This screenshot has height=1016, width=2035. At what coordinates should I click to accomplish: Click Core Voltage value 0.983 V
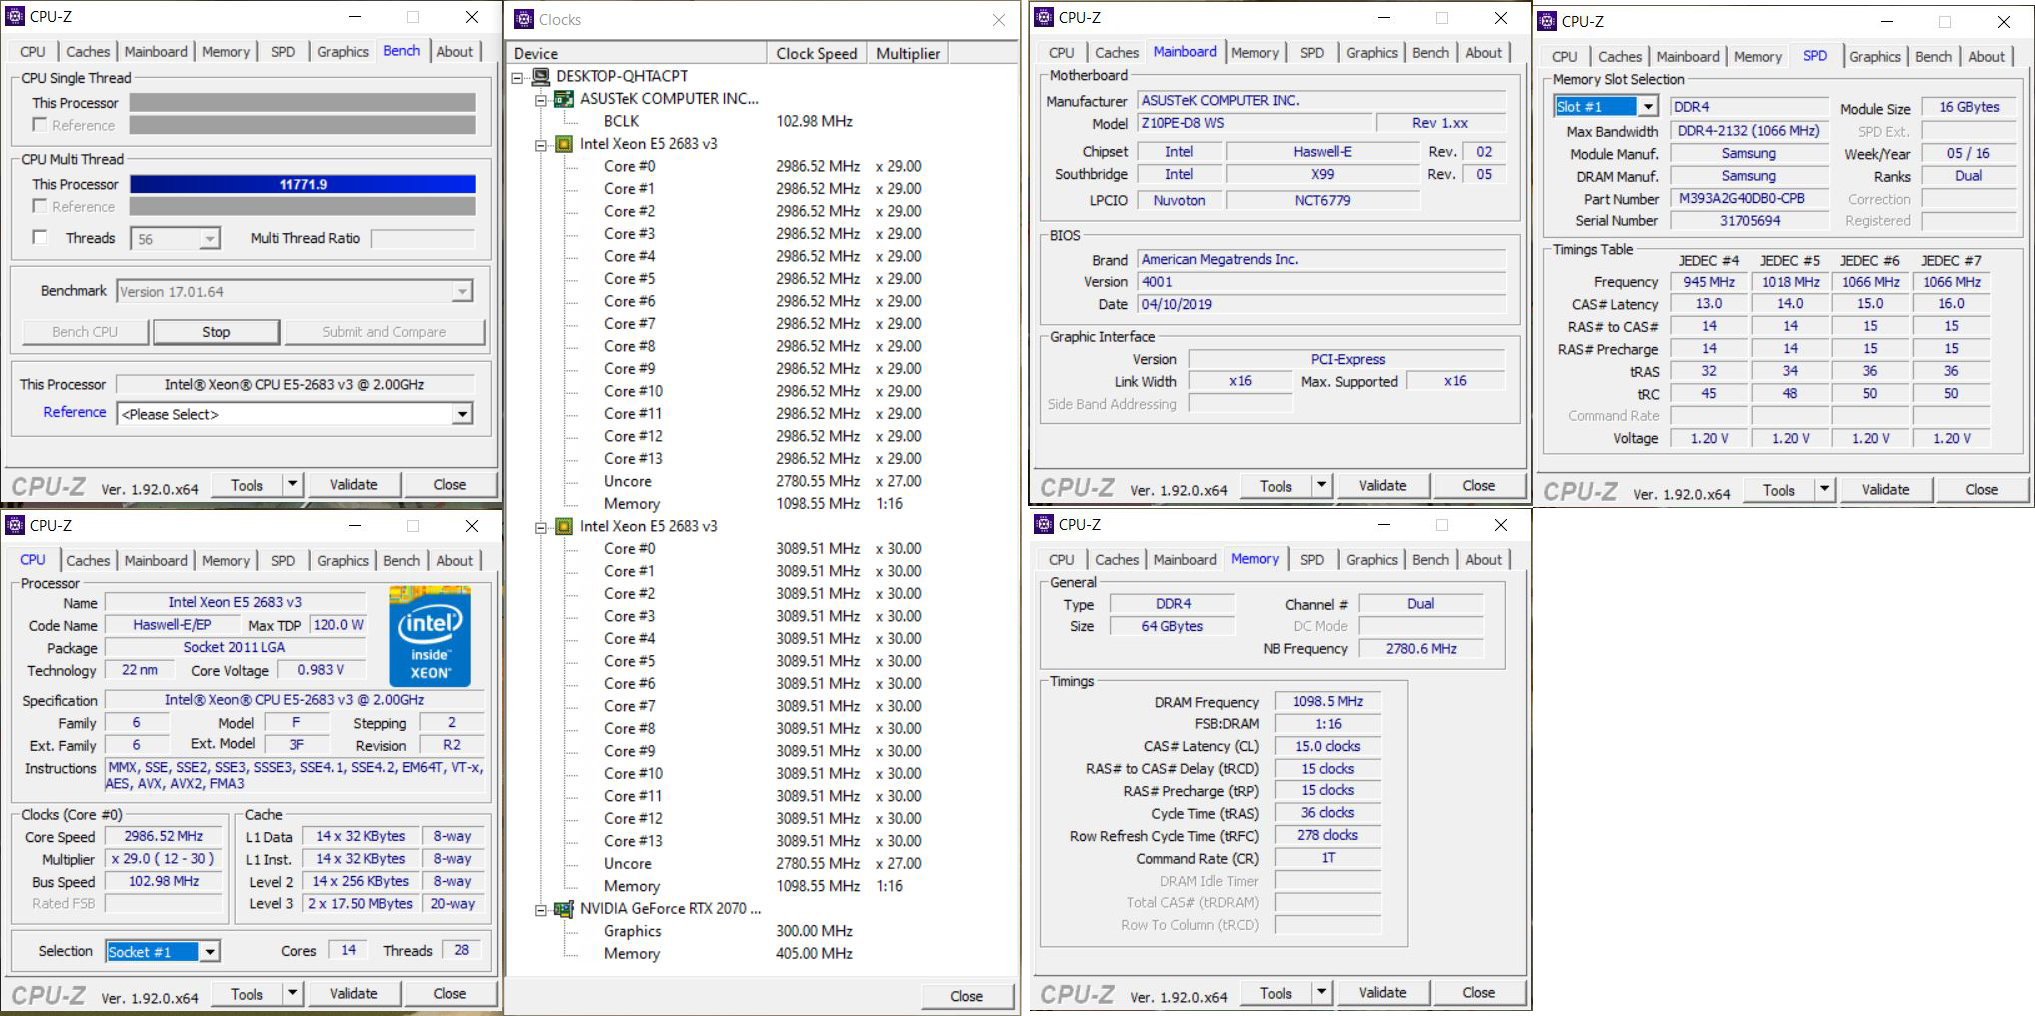(320, 670)
